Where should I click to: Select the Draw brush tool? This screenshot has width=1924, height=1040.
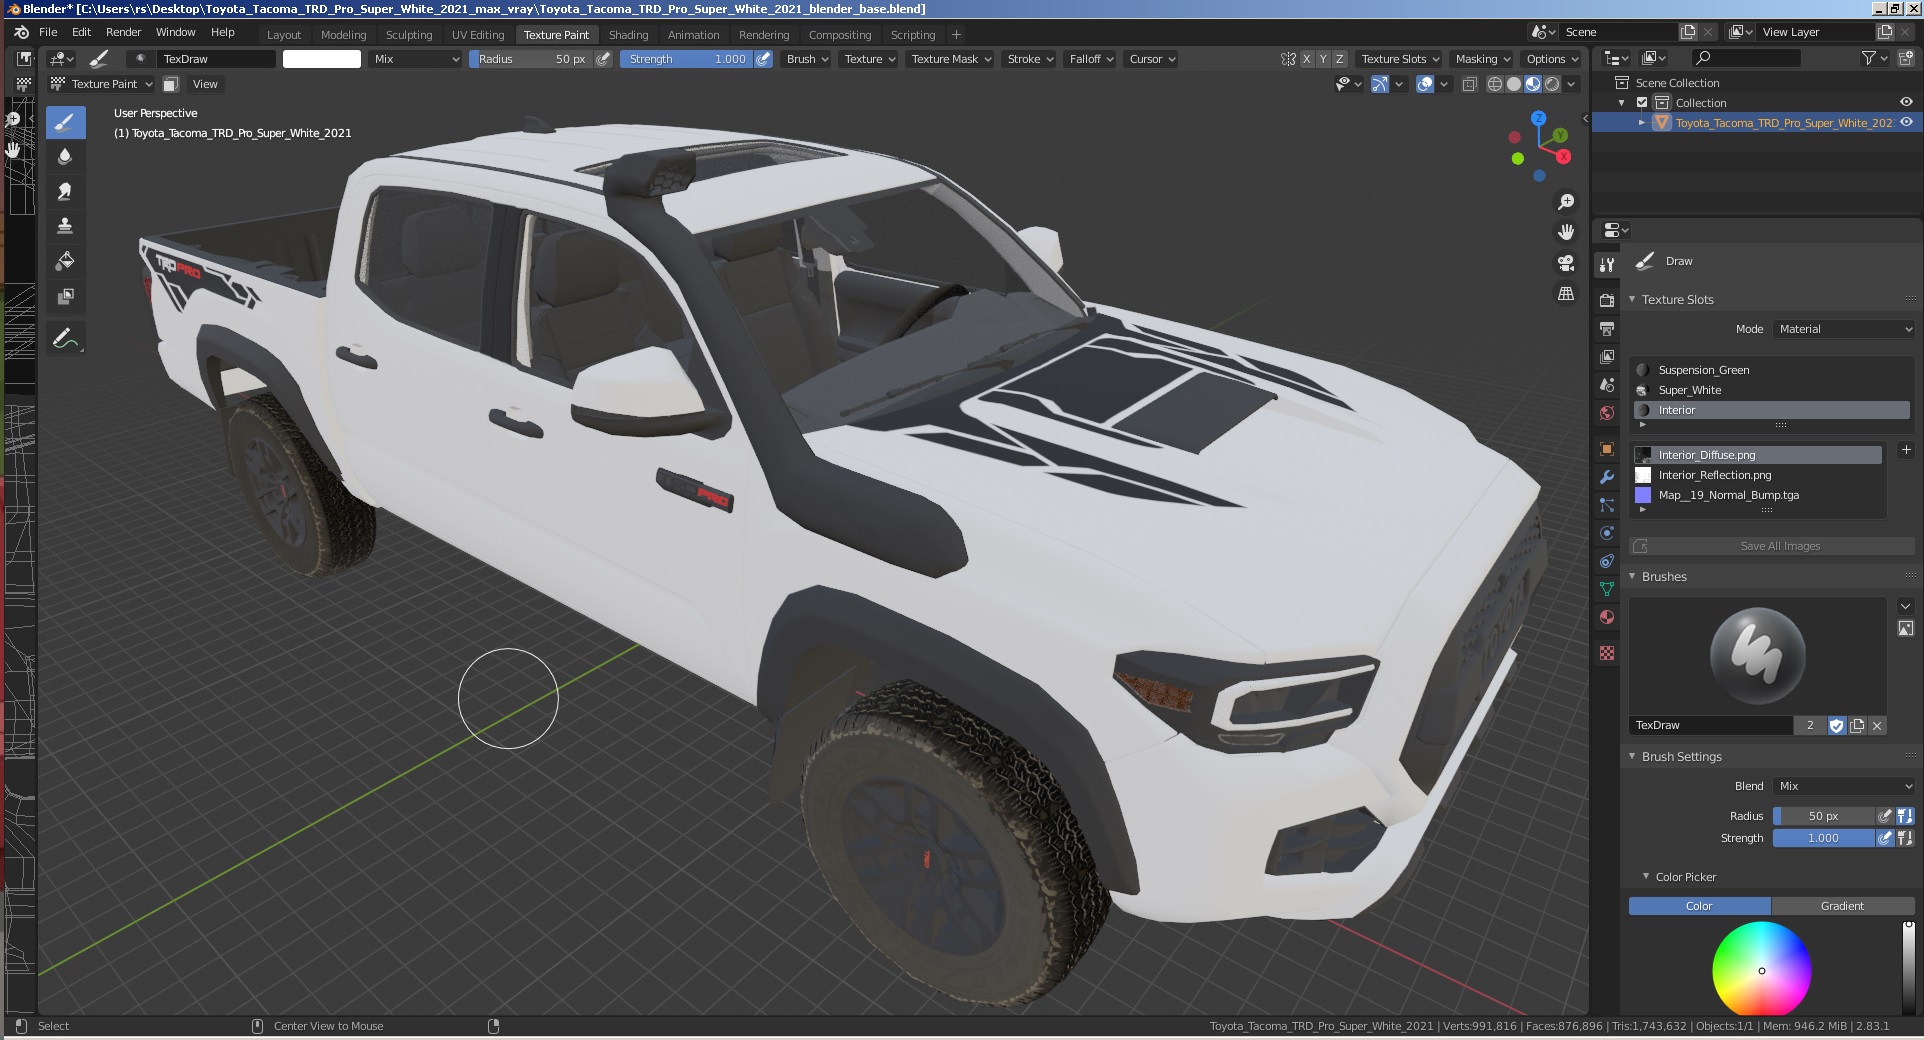(x=65, y=123)
